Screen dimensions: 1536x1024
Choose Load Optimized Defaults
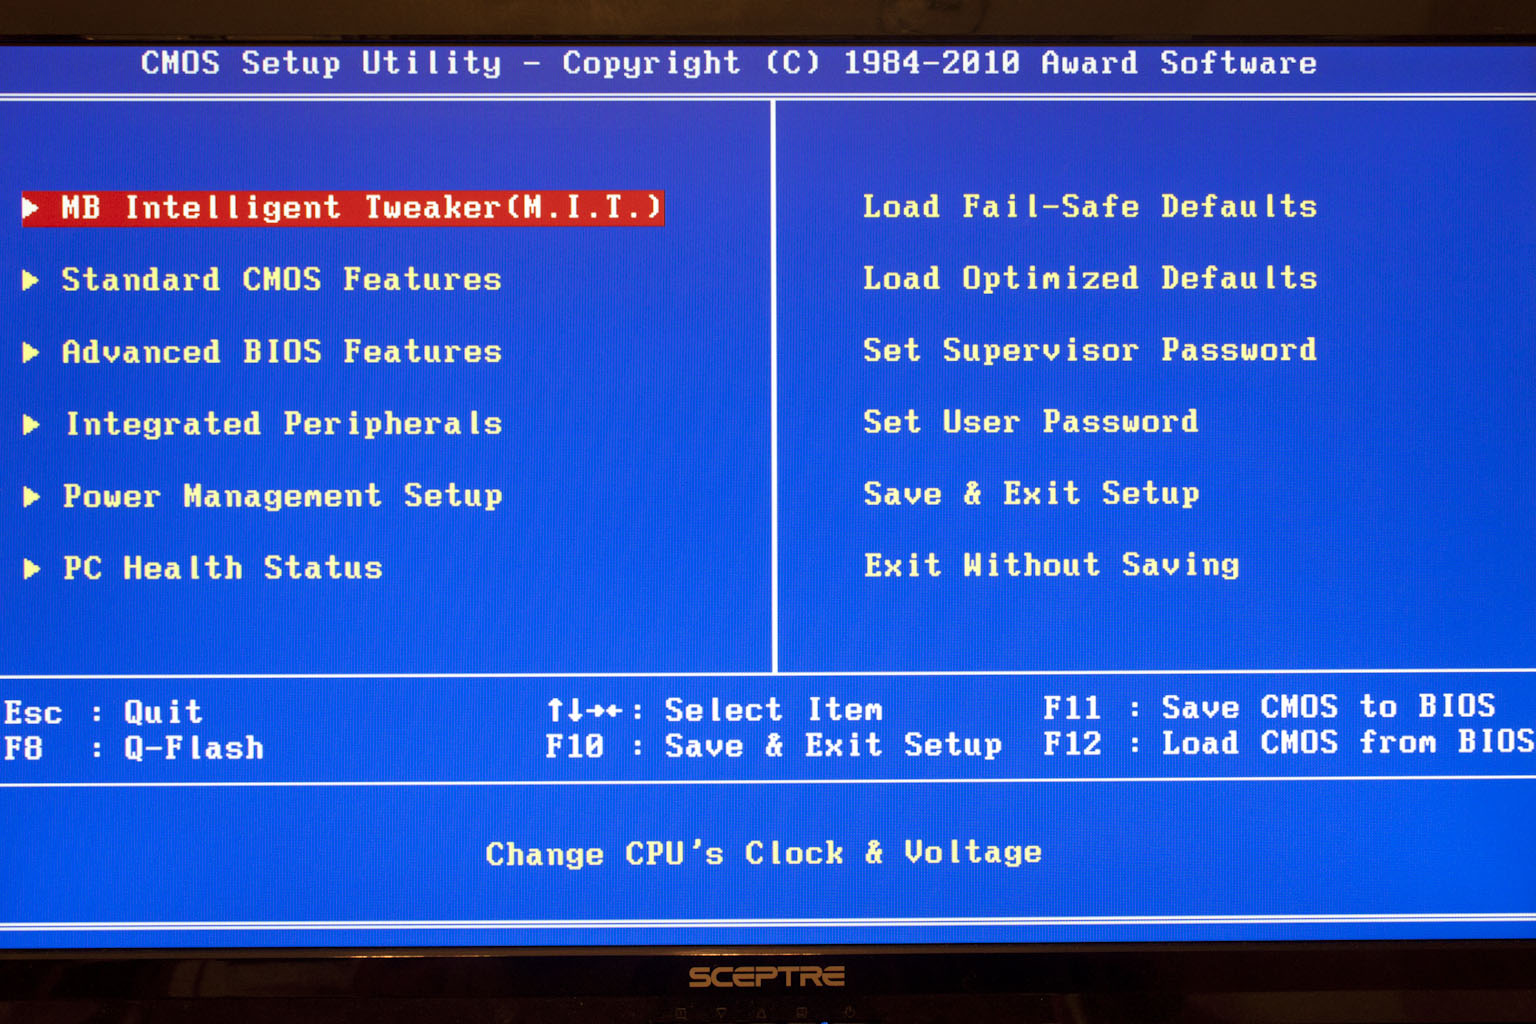pyautogui.click(x=1090, y=278)
